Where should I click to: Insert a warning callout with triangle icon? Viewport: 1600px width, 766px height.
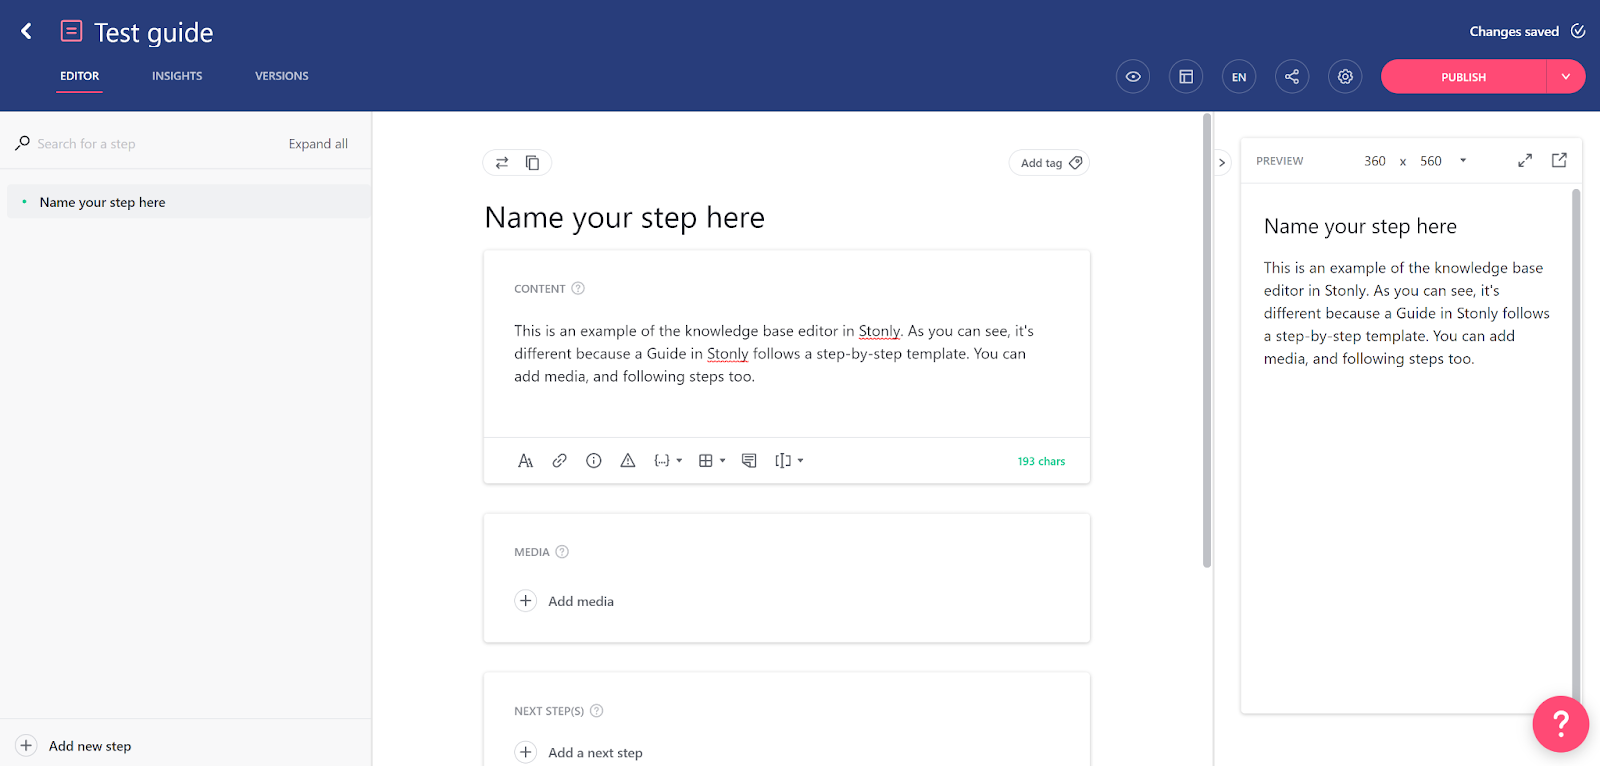[627, 461]
